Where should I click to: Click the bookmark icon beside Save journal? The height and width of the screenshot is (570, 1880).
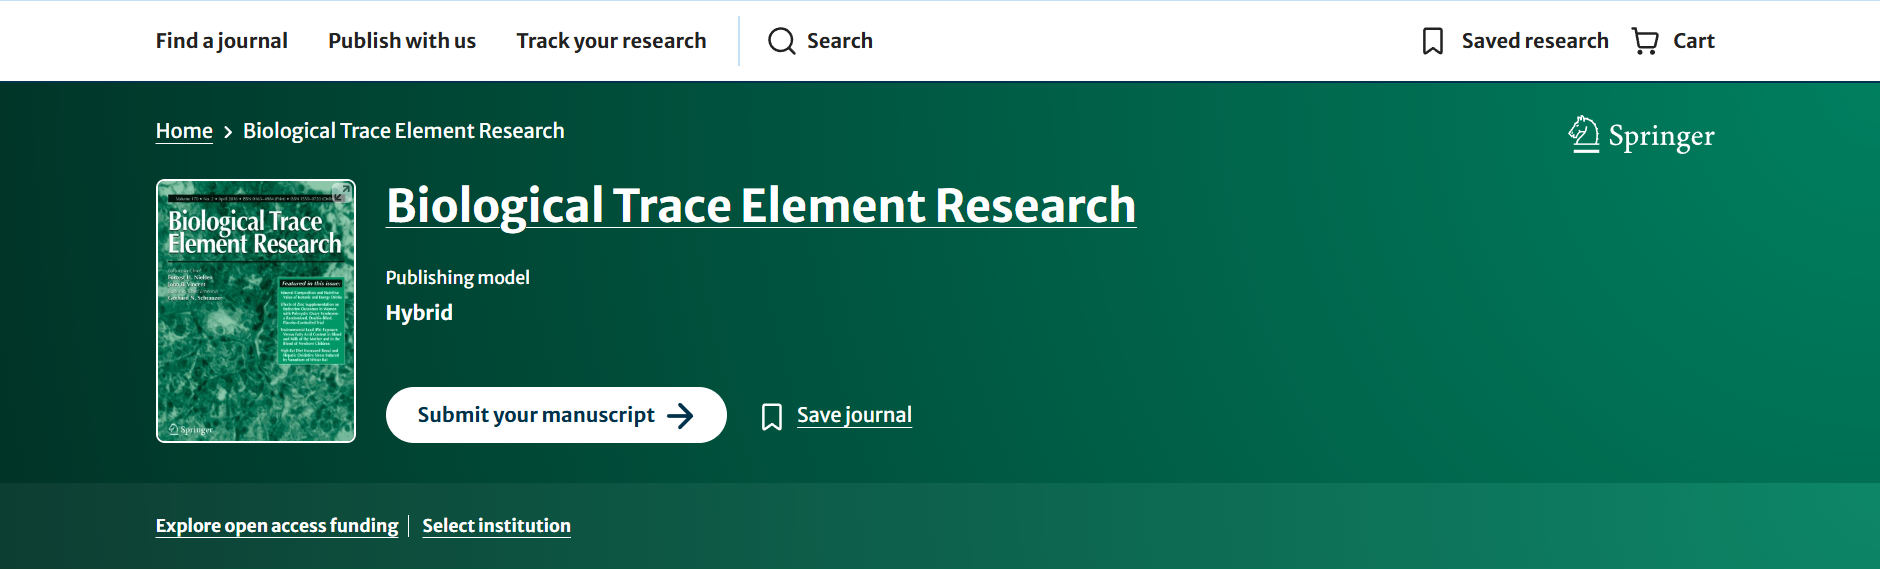click(x=771, y=416)
